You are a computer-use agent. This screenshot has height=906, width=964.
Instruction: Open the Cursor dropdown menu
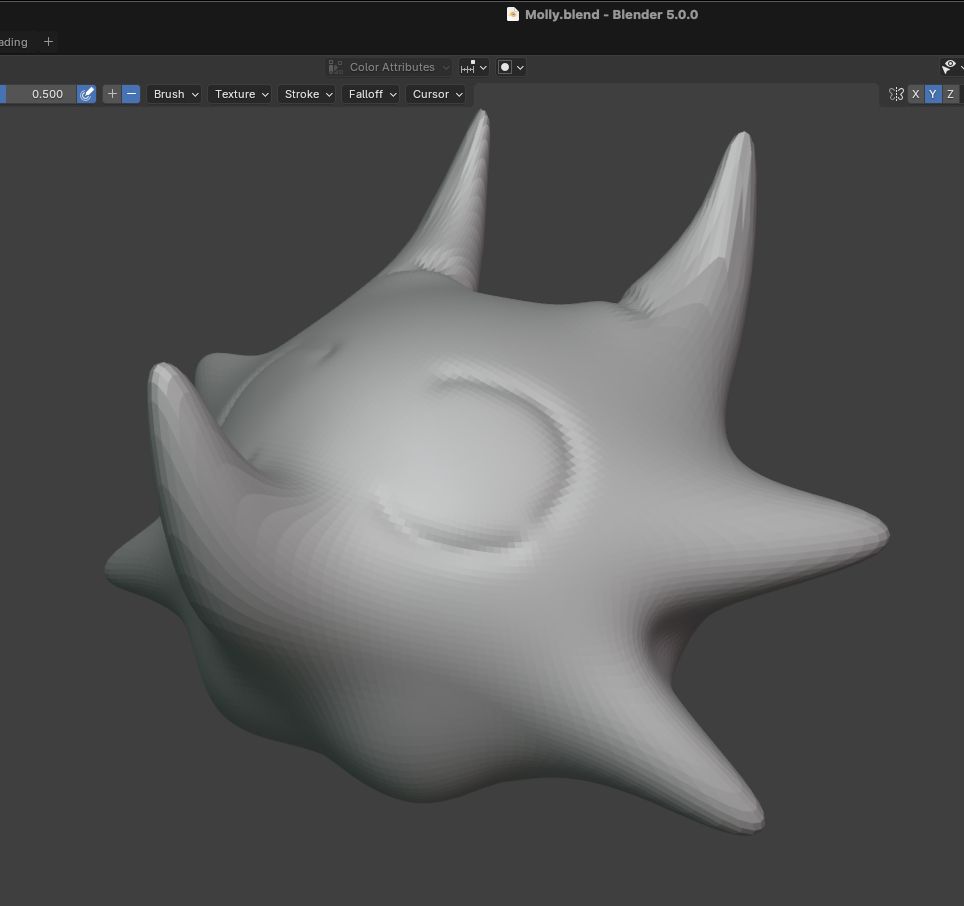pyautogui.click(x=436, y=94)
